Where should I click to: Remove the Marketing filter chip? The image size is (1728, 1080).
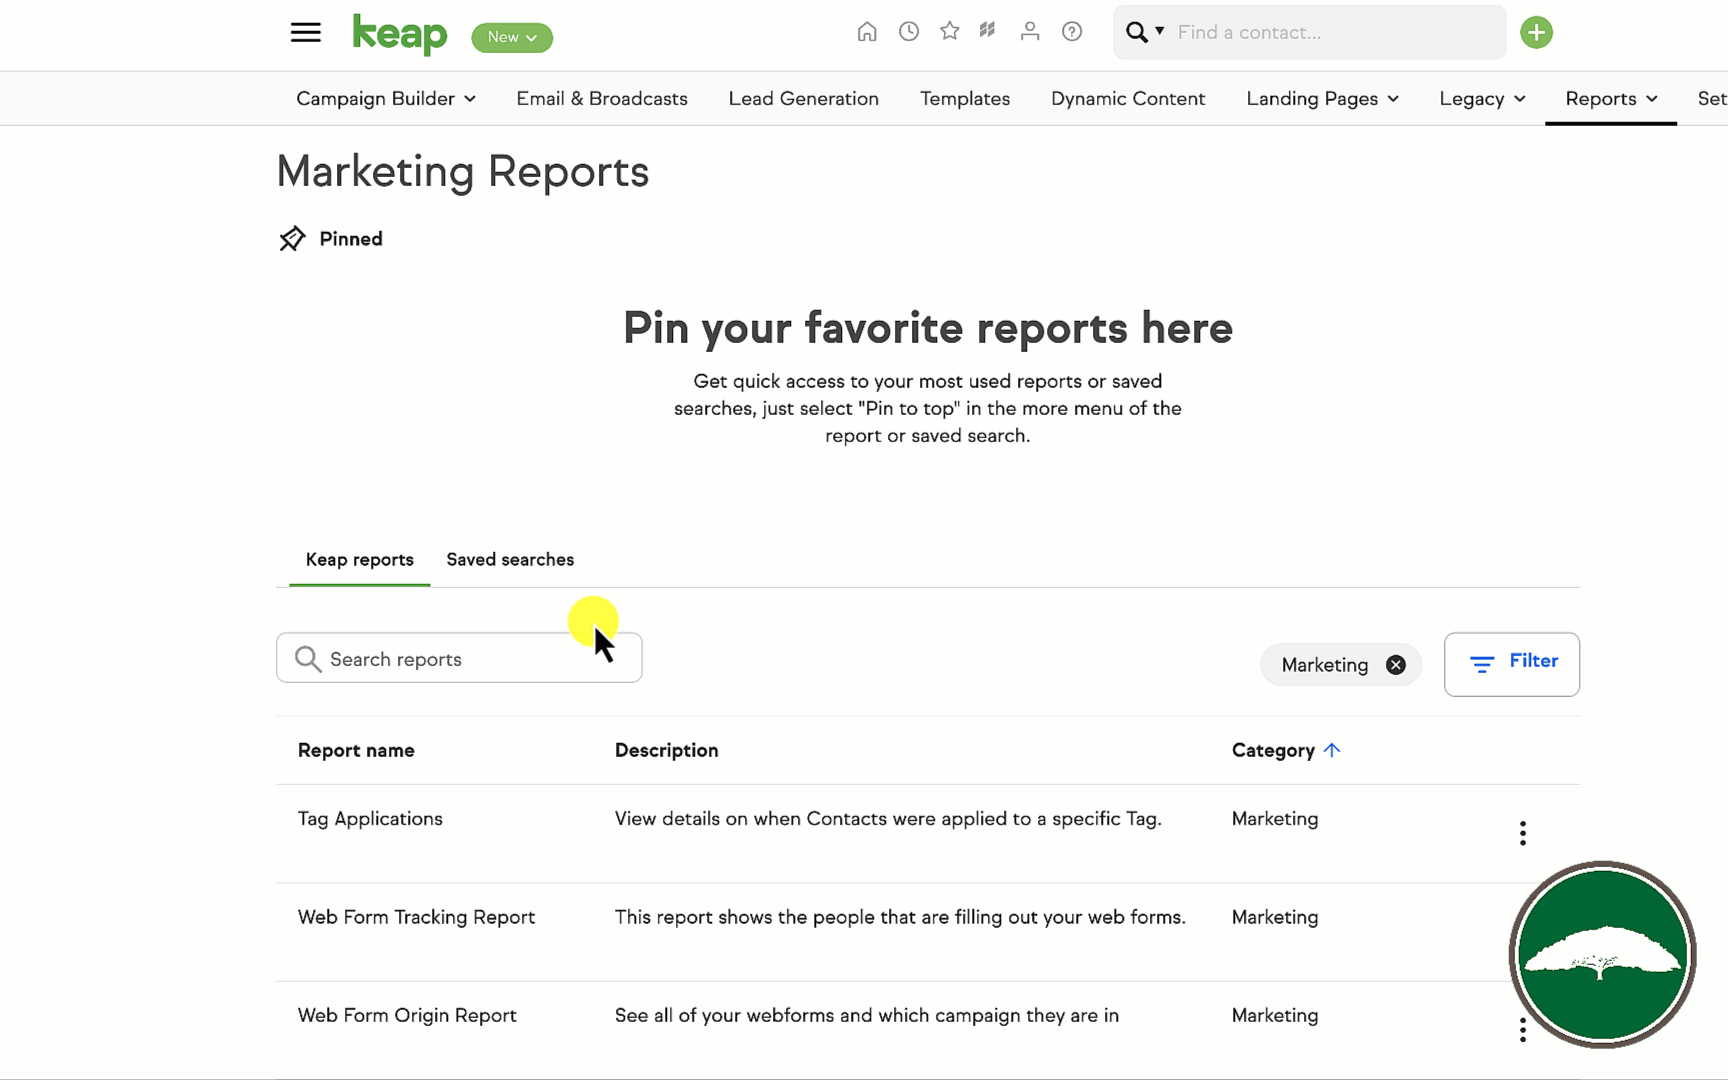1395,665
